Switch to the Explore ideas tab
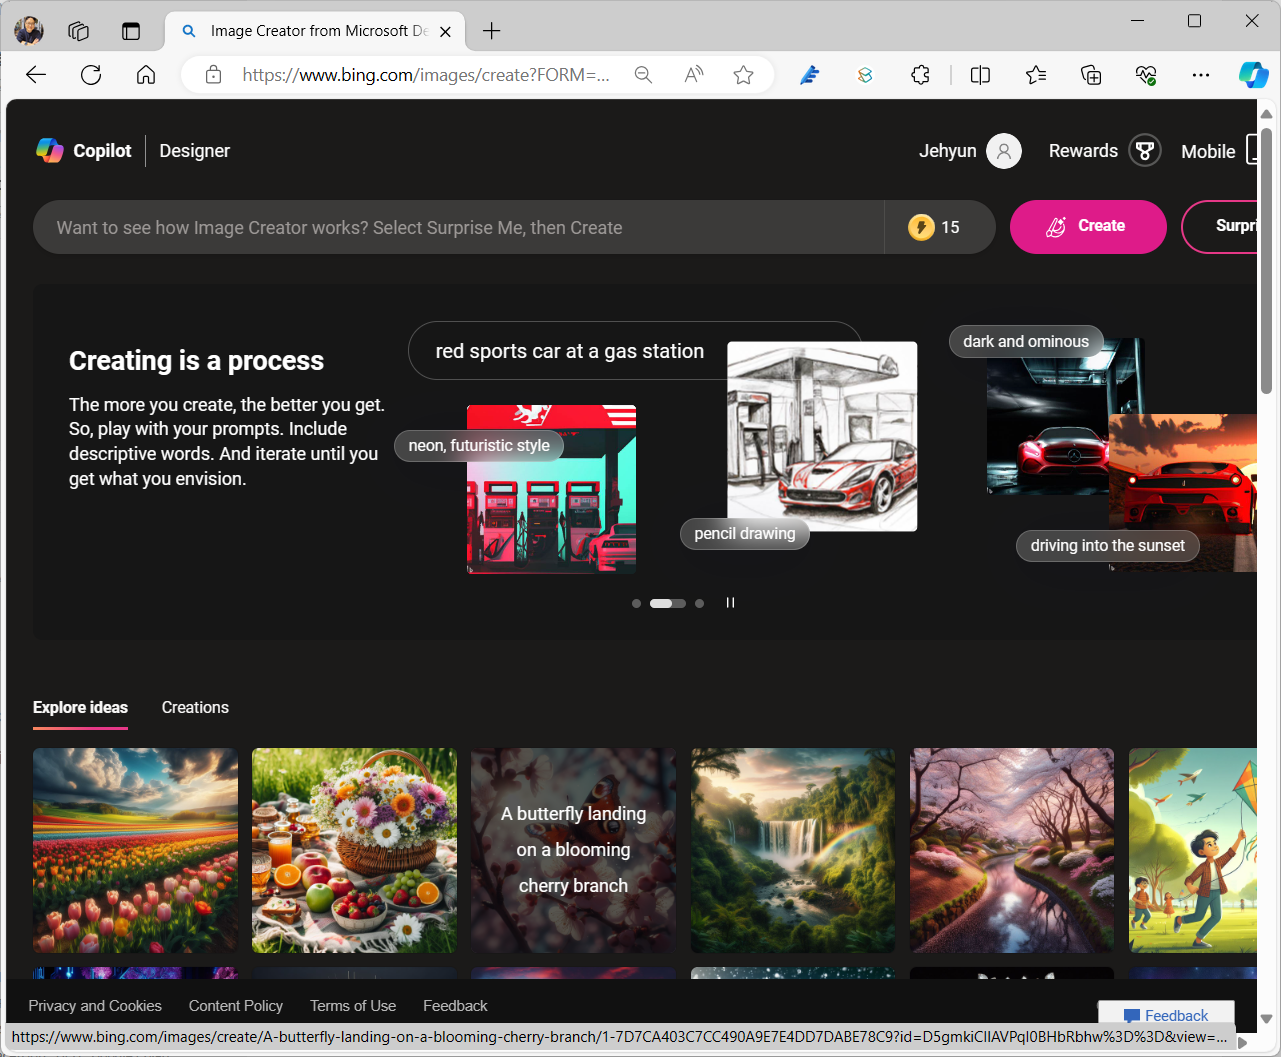Screen dimensions: 1281x1057 tap(80, 708)
